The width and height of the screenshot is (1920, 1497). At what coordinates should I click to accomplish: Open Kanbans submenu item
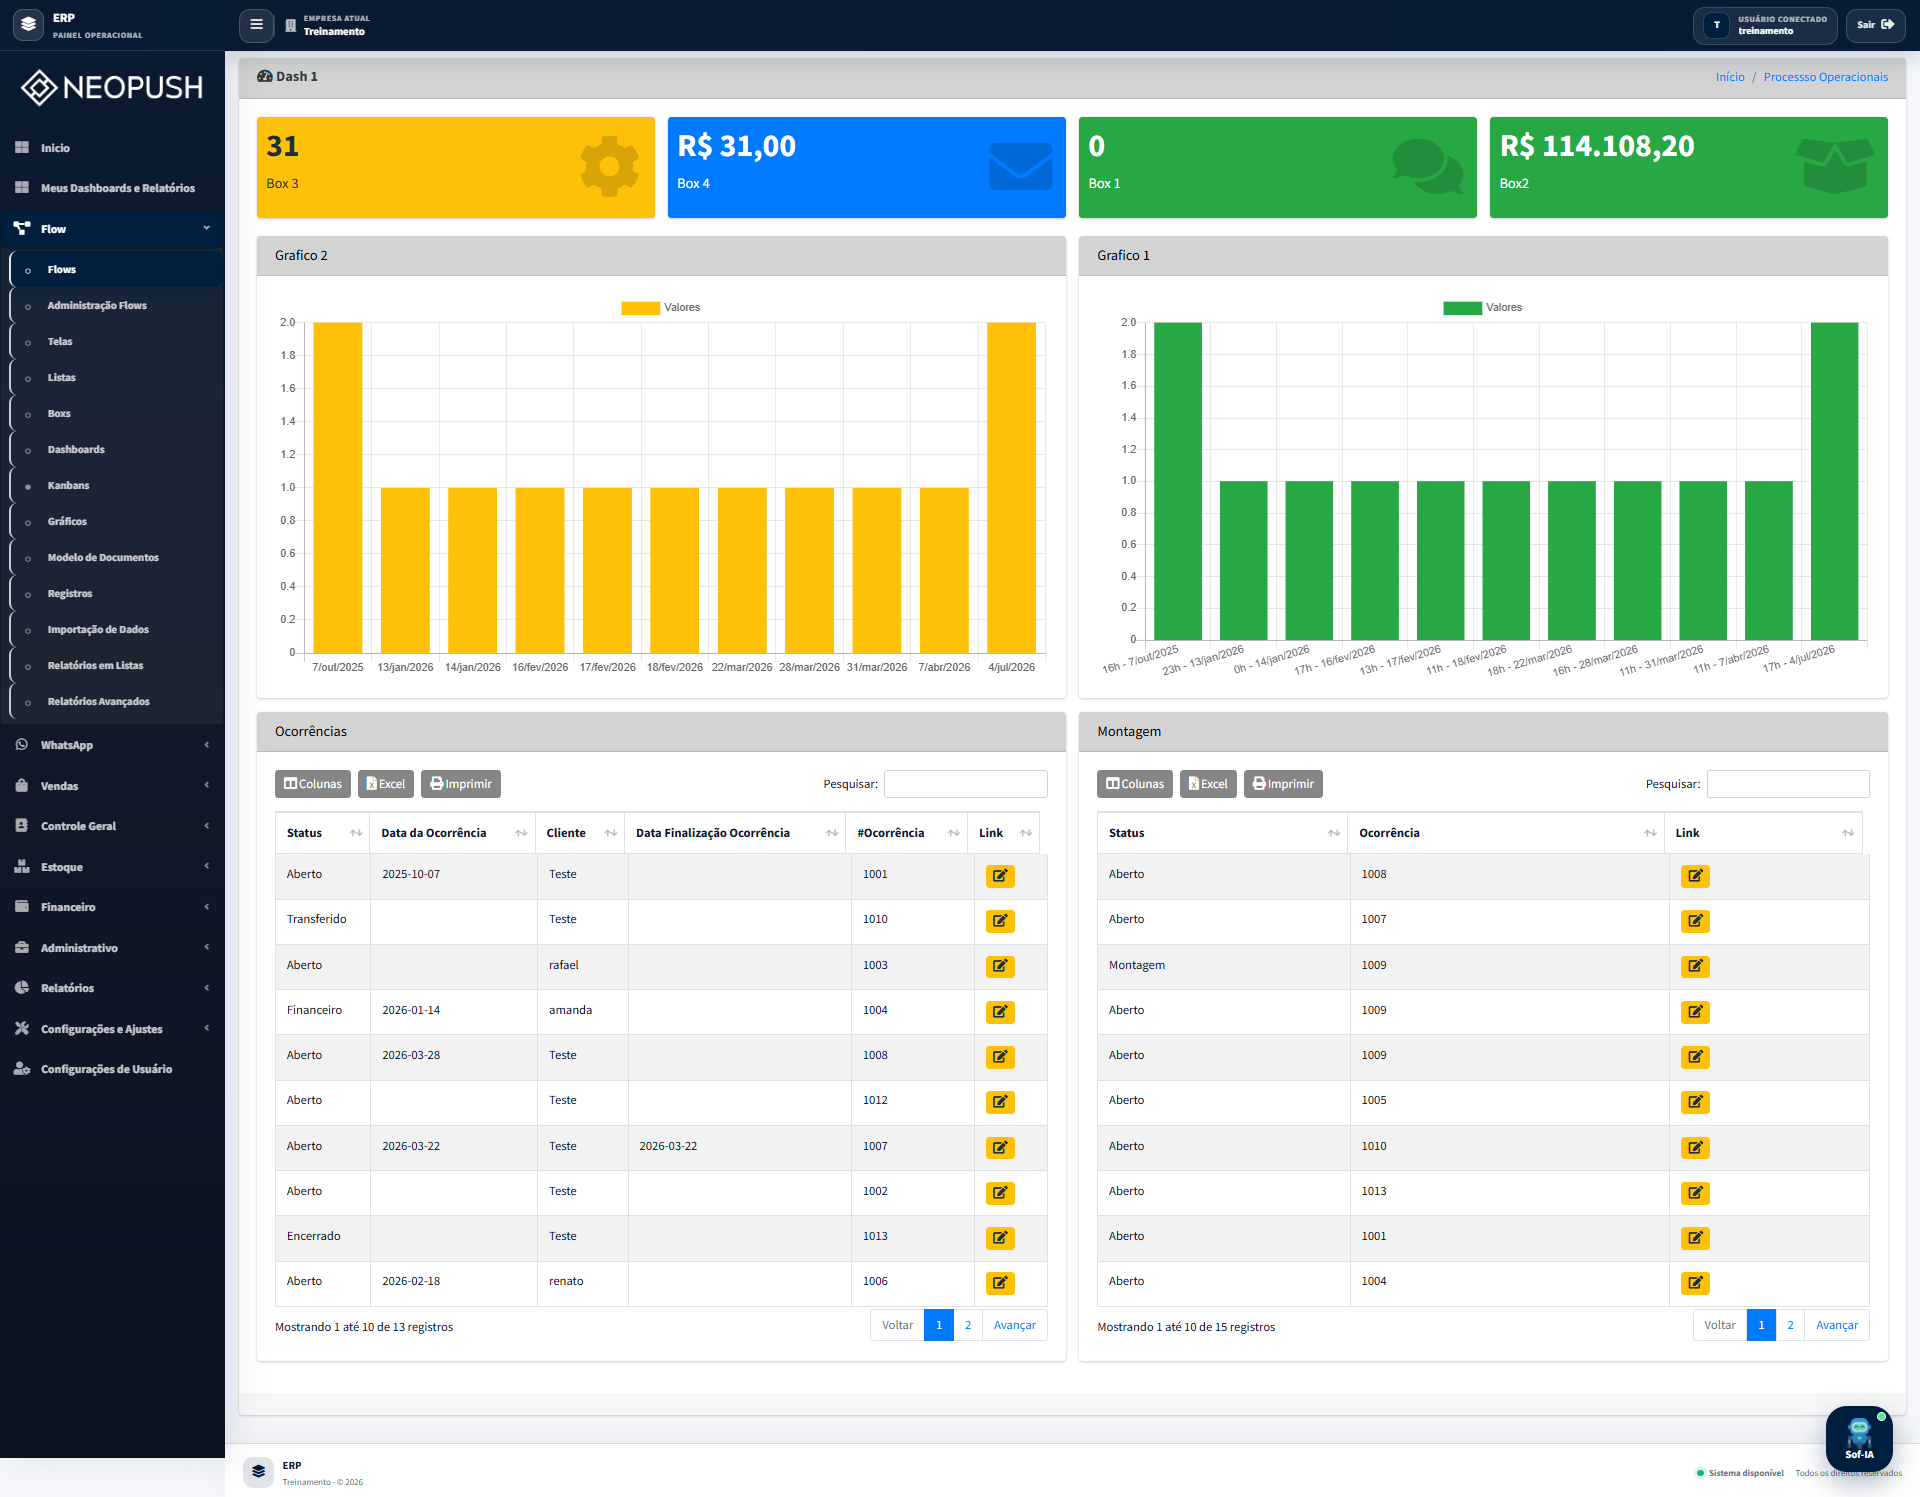click(x=116, y=486)
